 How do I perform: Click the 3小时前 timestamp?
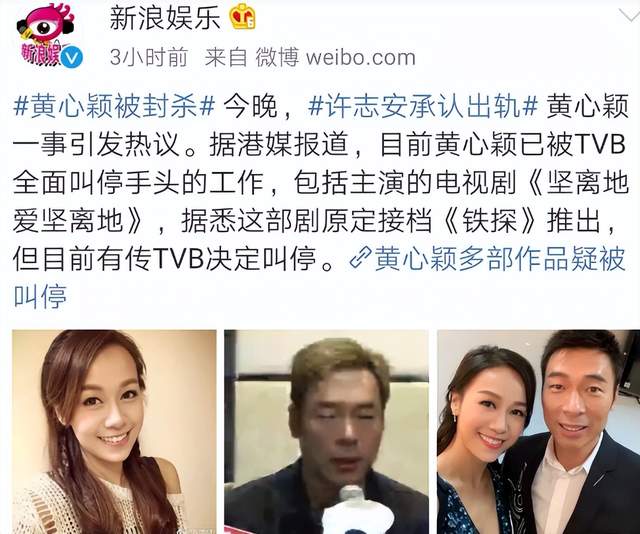[149, 57]
